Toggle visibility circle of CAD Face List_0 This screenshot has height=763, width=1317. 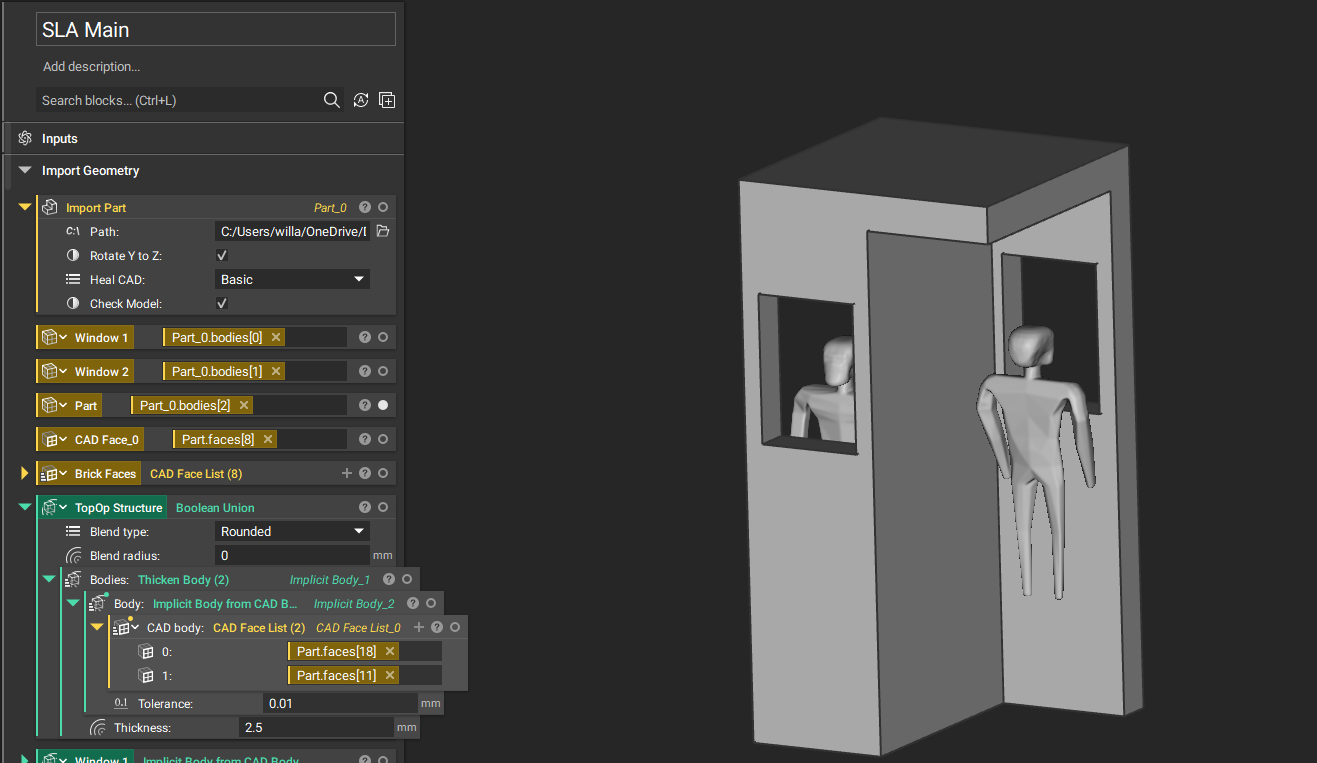click(455, 627)
